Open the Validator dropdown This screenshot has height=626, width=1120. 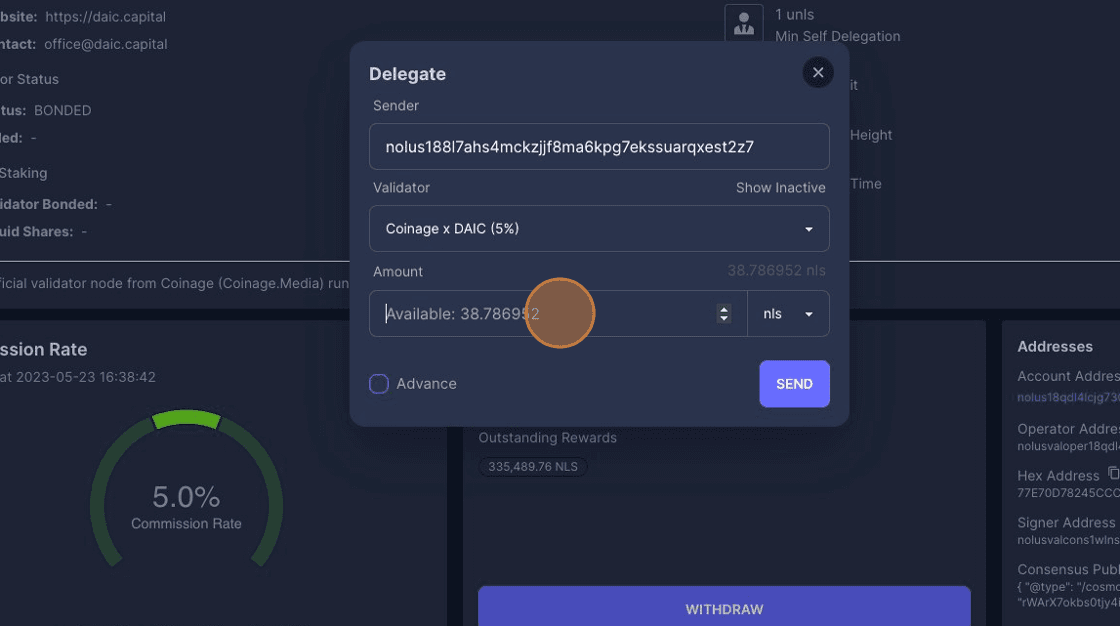pyautogui.click(x=598, y=229)
